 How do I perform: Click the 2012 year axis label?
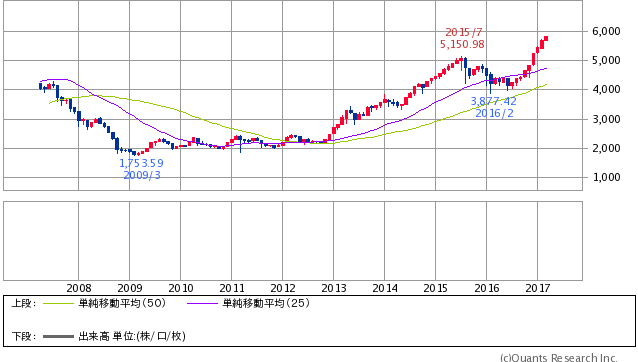coord(283,288)
